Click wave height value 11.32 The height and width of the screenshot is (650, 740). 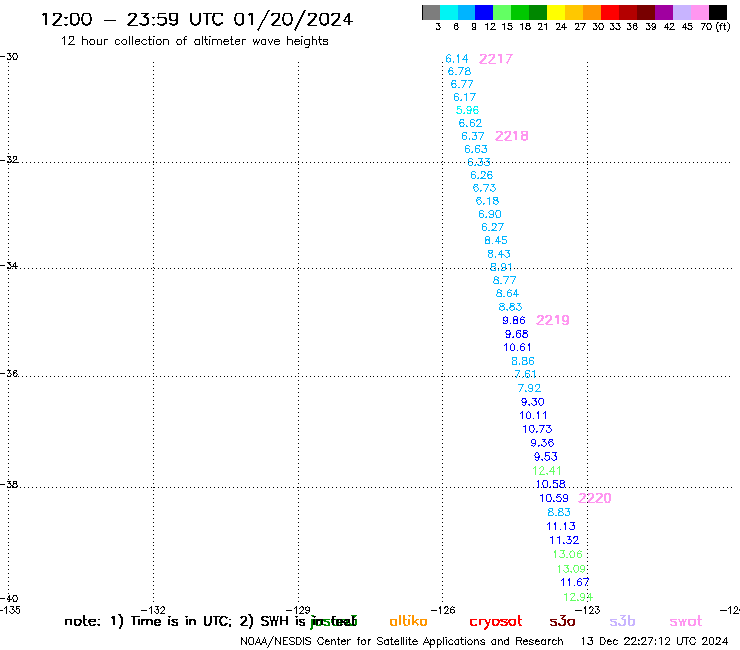click(564, 540)
